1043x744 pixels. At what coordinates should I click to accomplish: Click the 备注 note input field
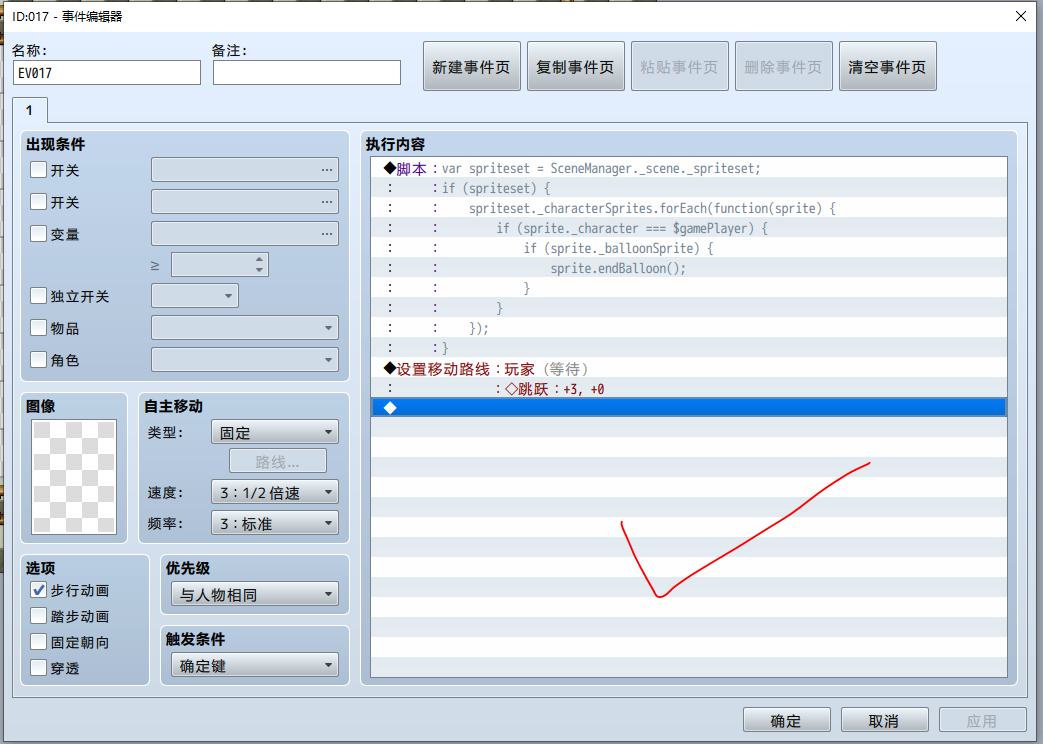click(x=307, y=73)
